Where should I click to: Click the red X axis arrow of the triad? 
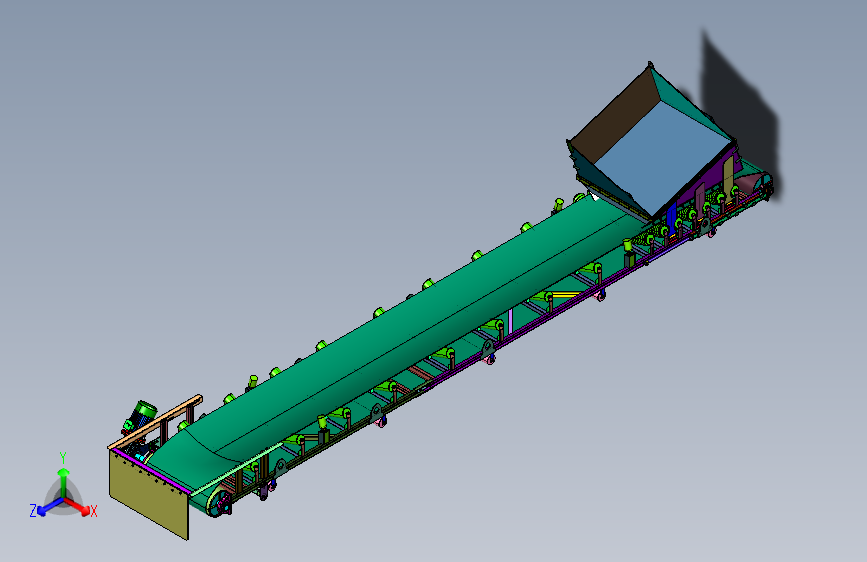pos(79,506)
